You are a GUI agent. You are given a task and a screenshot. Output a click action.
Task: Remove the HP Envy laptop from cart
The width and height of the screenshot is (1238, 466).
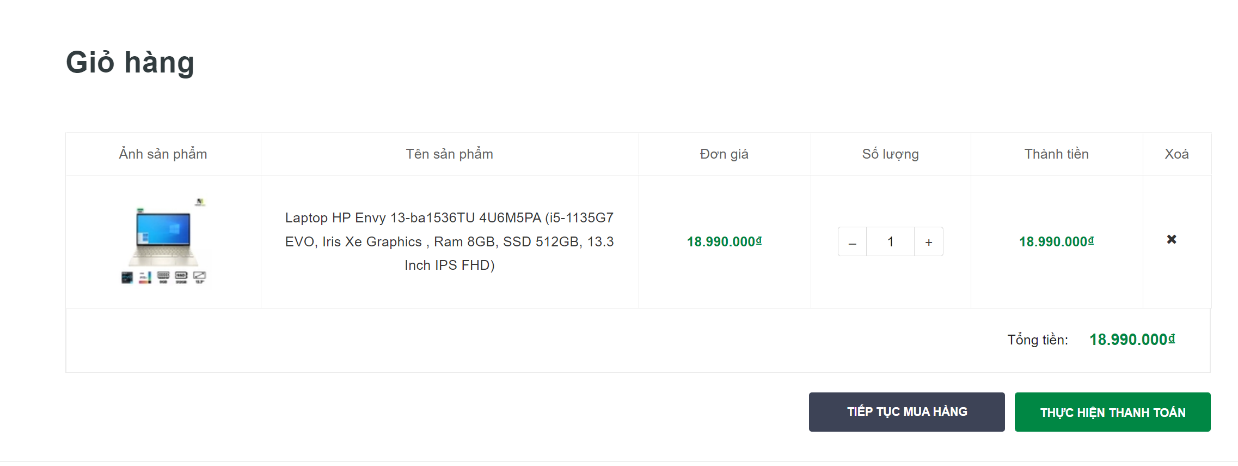[1171, 240]
